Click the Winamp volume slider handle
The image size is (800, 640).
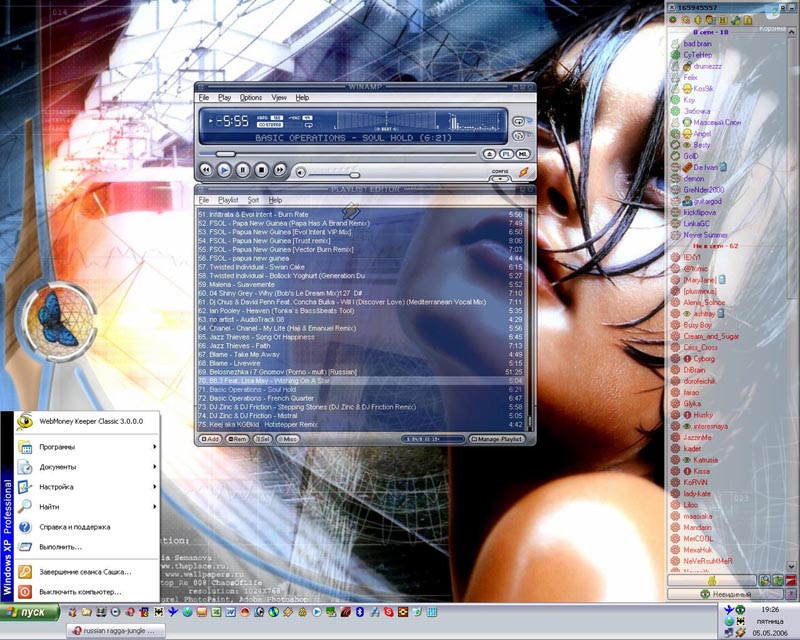pyautogui.click(x=354, y=175)
